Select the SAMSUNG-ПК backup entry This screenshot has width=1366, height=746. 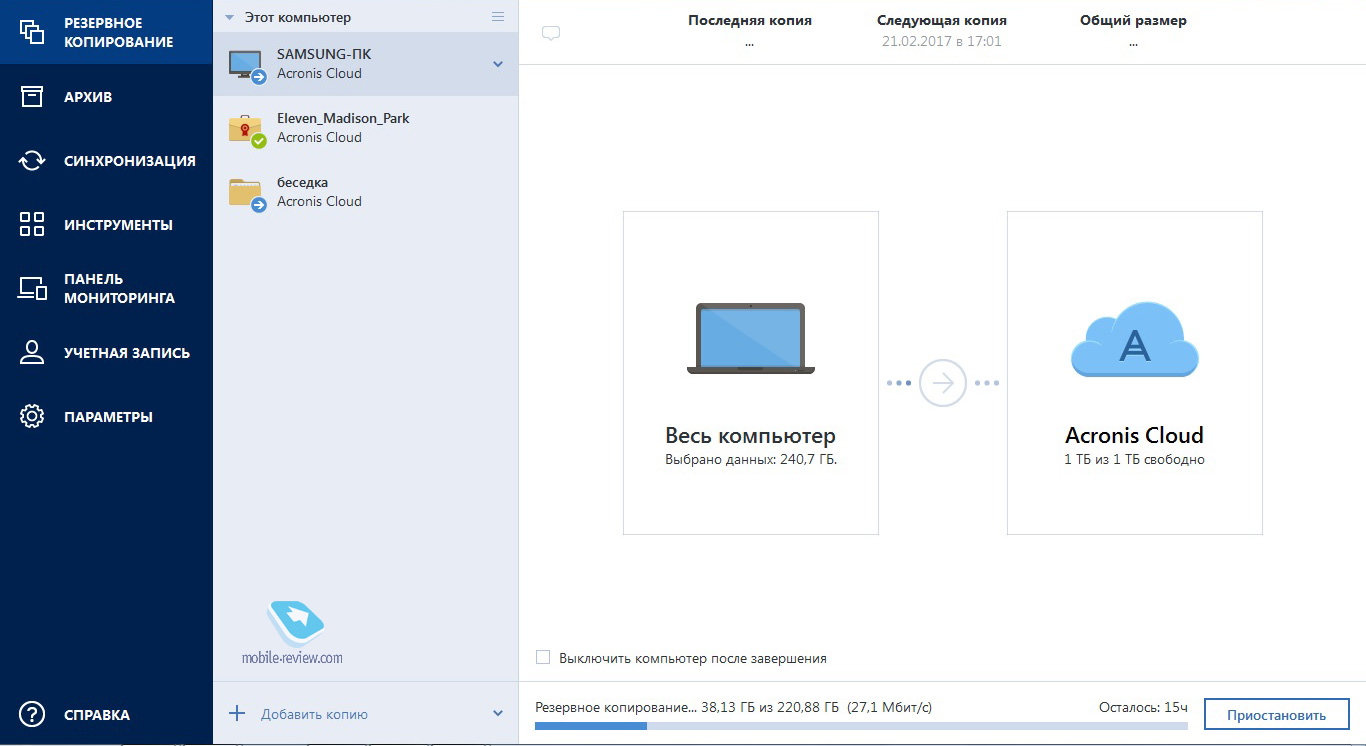[366, 64]
